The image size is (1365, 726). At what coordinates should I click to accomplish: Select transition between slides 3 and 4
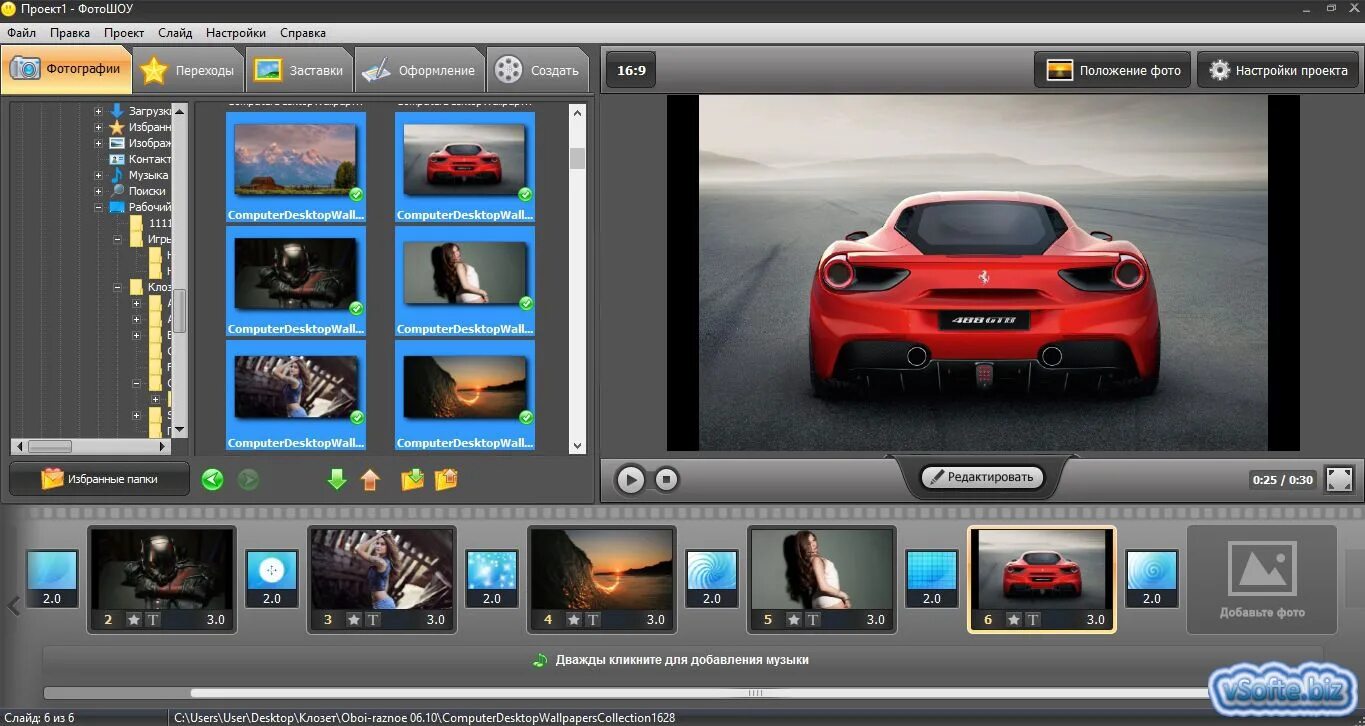(492, 579)
